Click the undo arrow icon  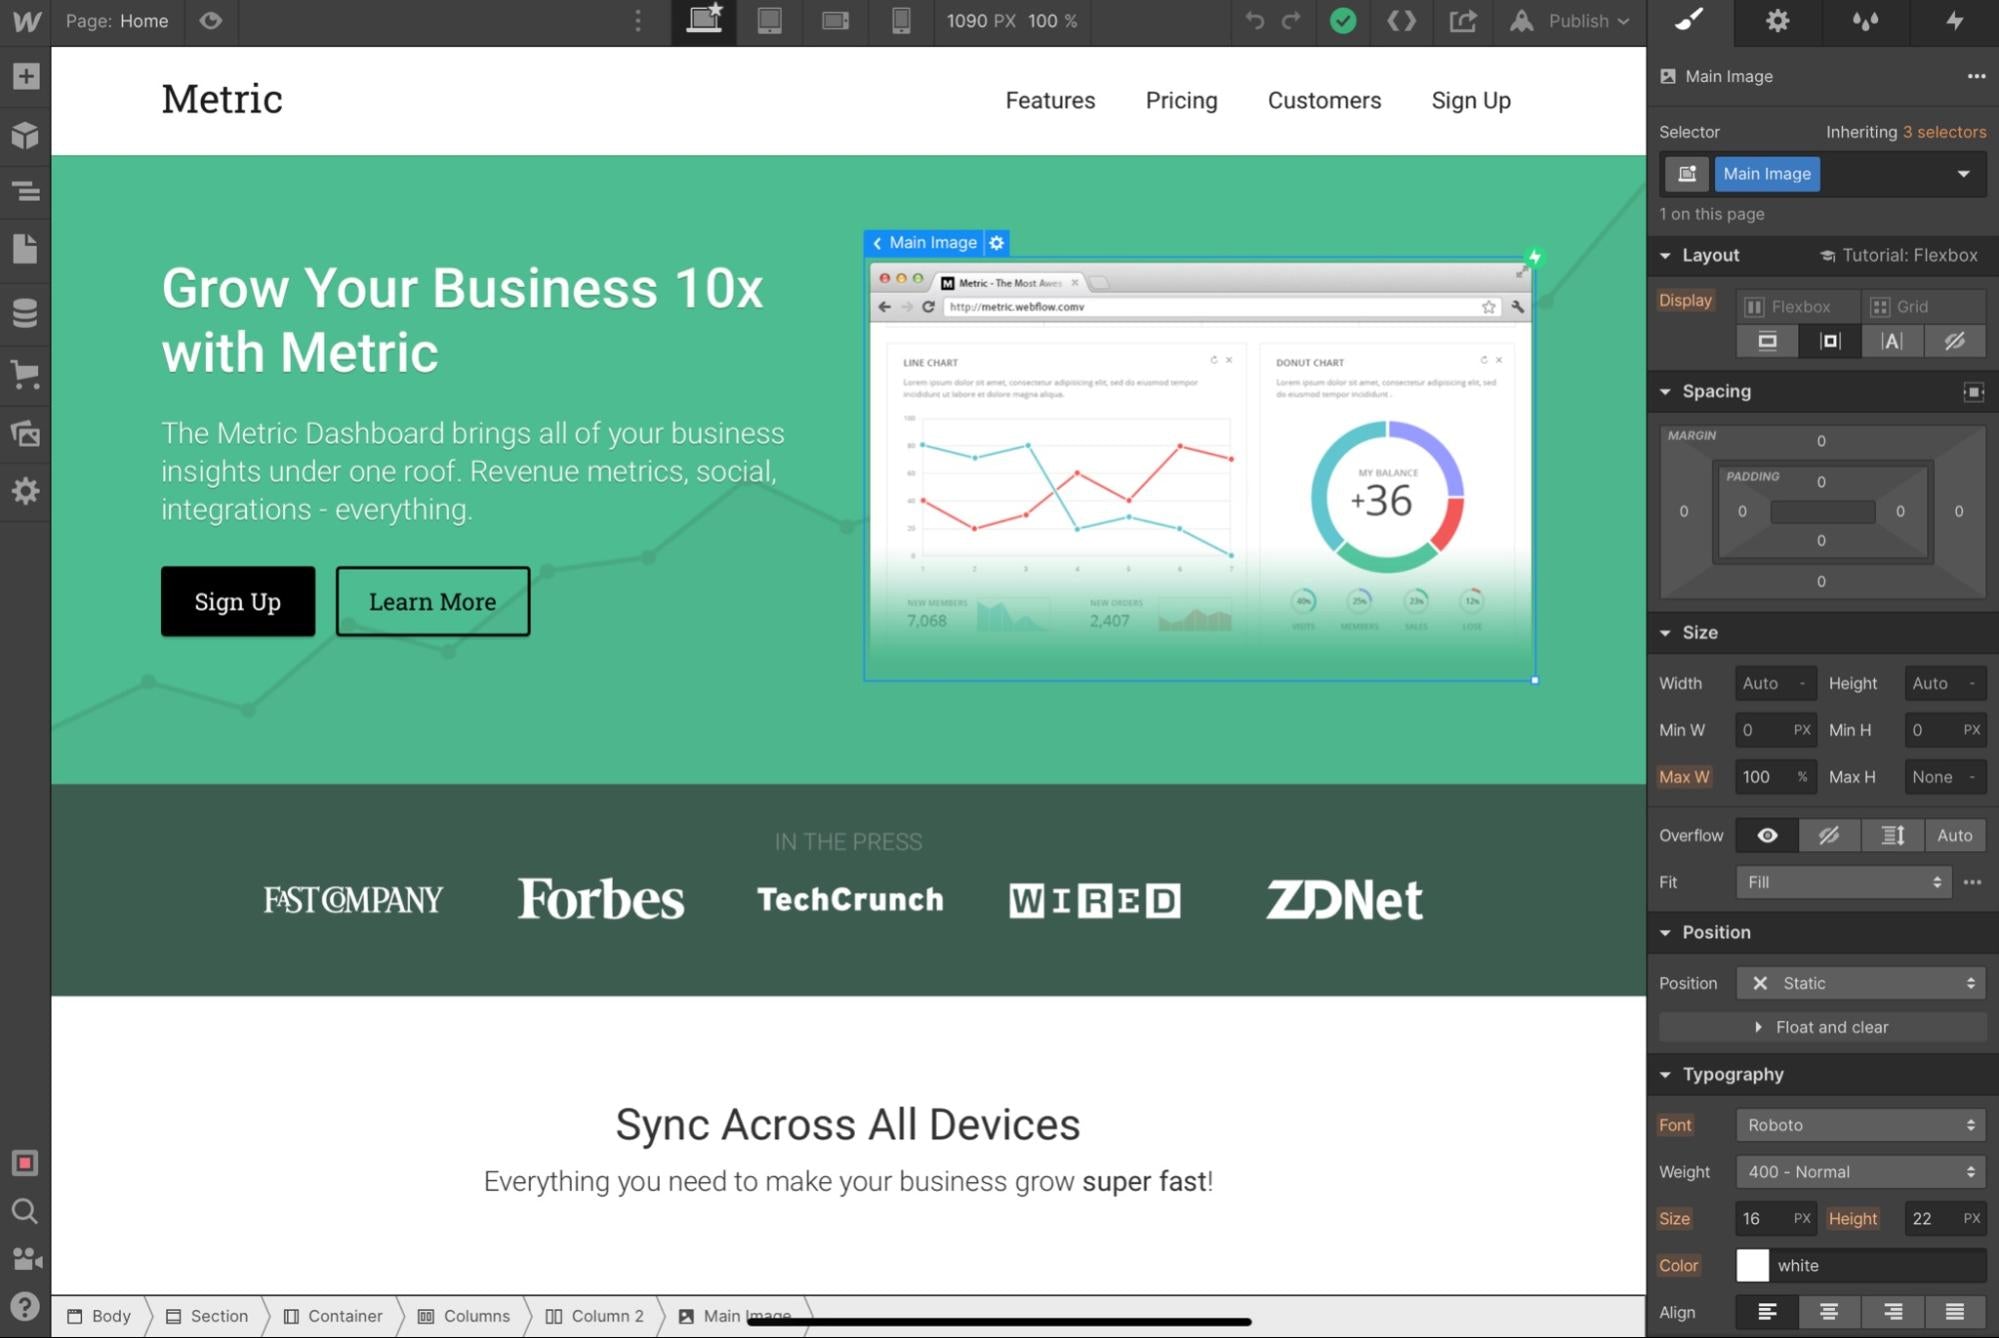1253,21
